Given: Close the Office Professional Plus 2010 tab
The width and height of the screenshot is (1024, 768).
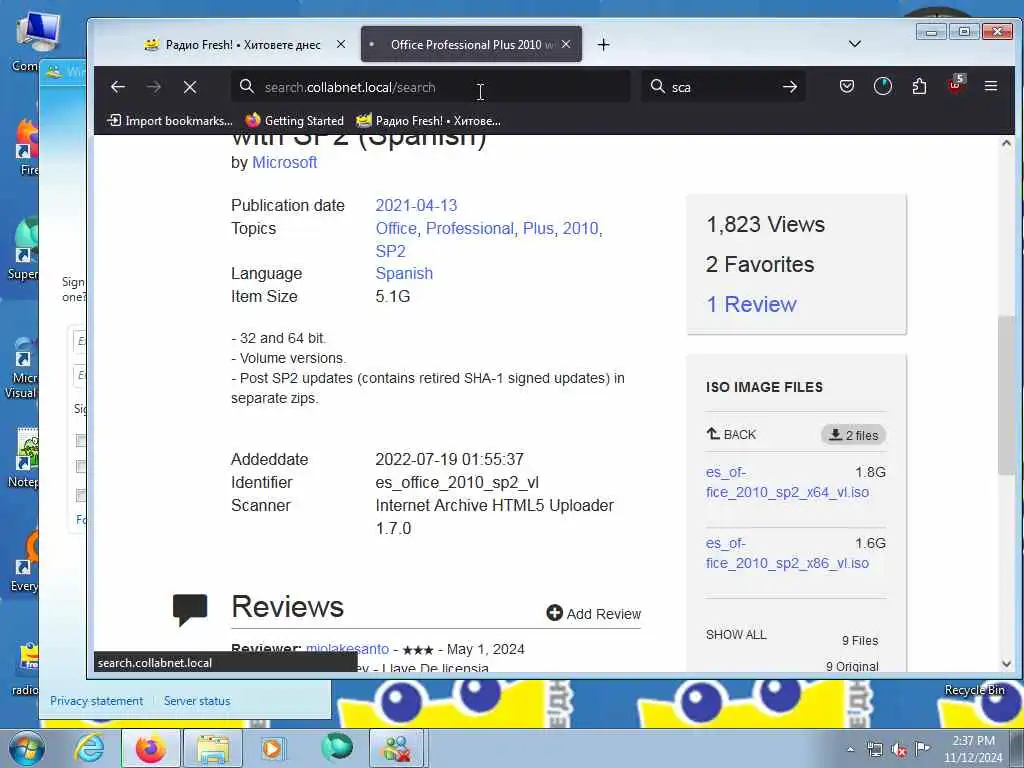Looking at the screenshot, I should tap(566, 44).
